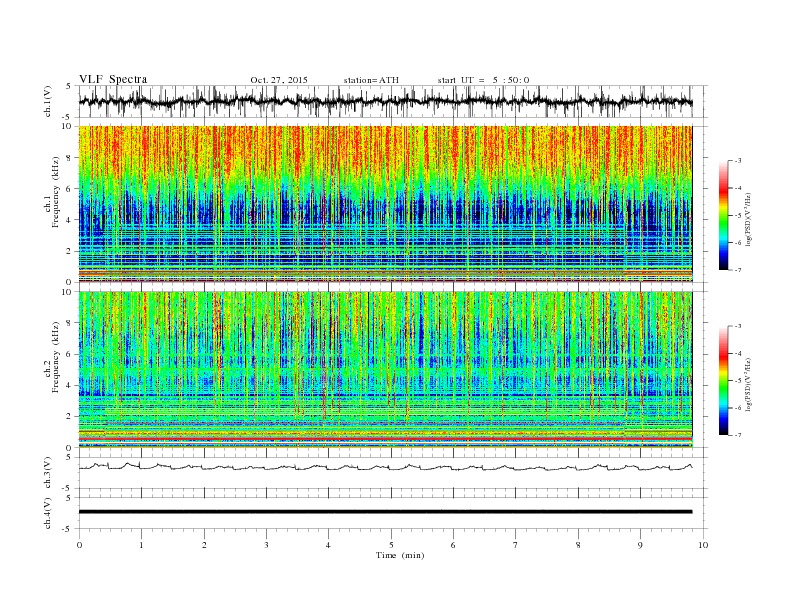This screenshot has width=792, height=612.
Task: Click the "6" kHz tick on ch.1 frequency axis
Action: click(x=70, y=188)
